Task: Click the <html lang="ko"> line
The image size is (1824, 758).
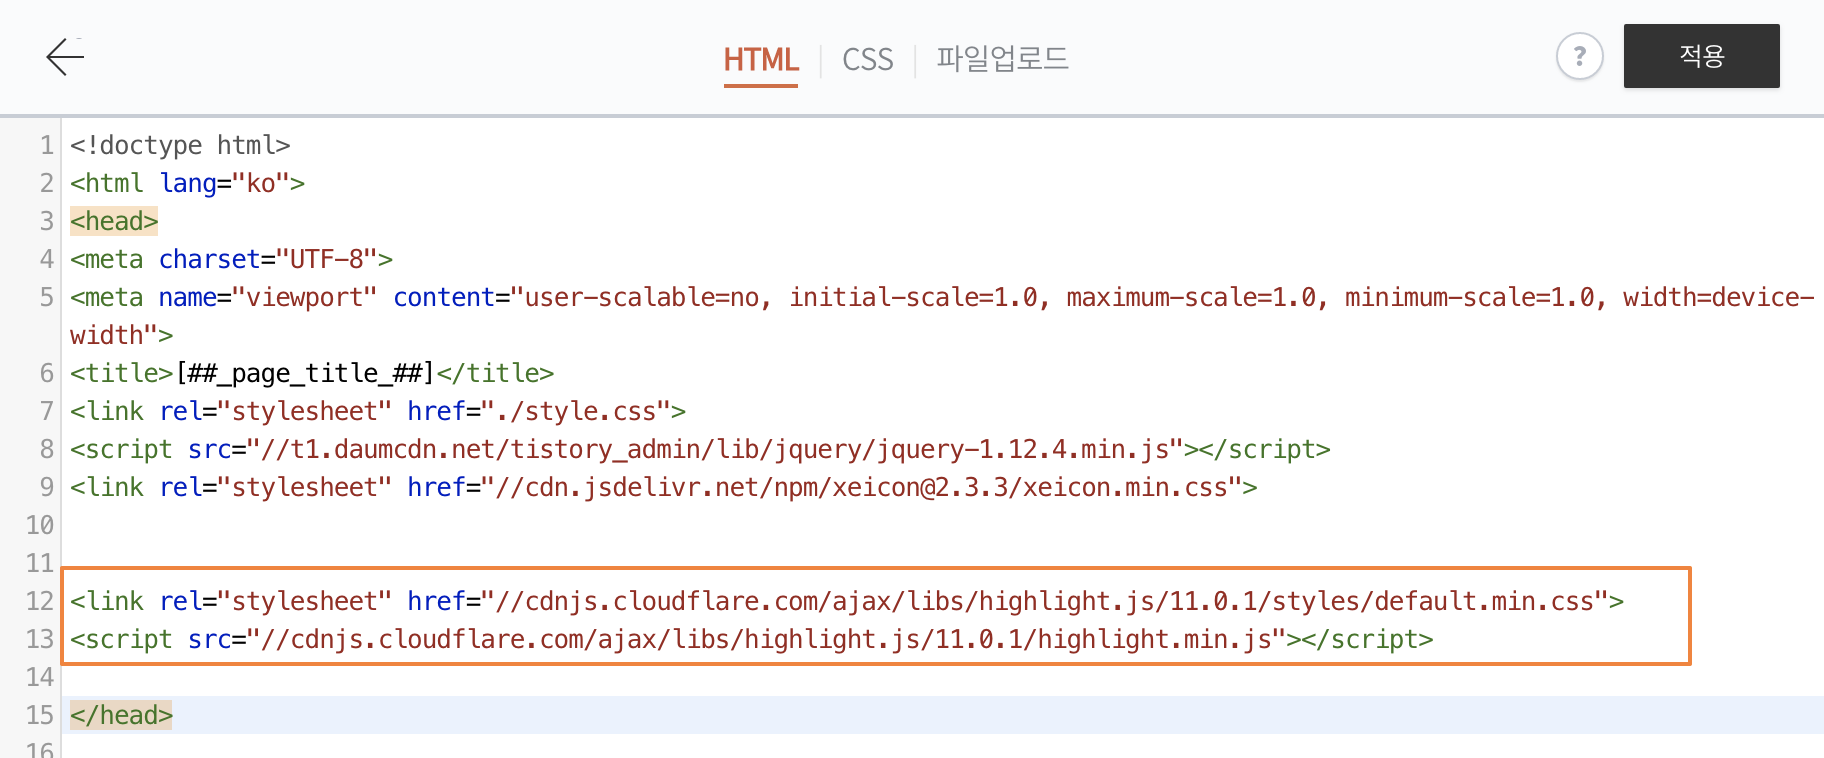Action: coord(187,183)
